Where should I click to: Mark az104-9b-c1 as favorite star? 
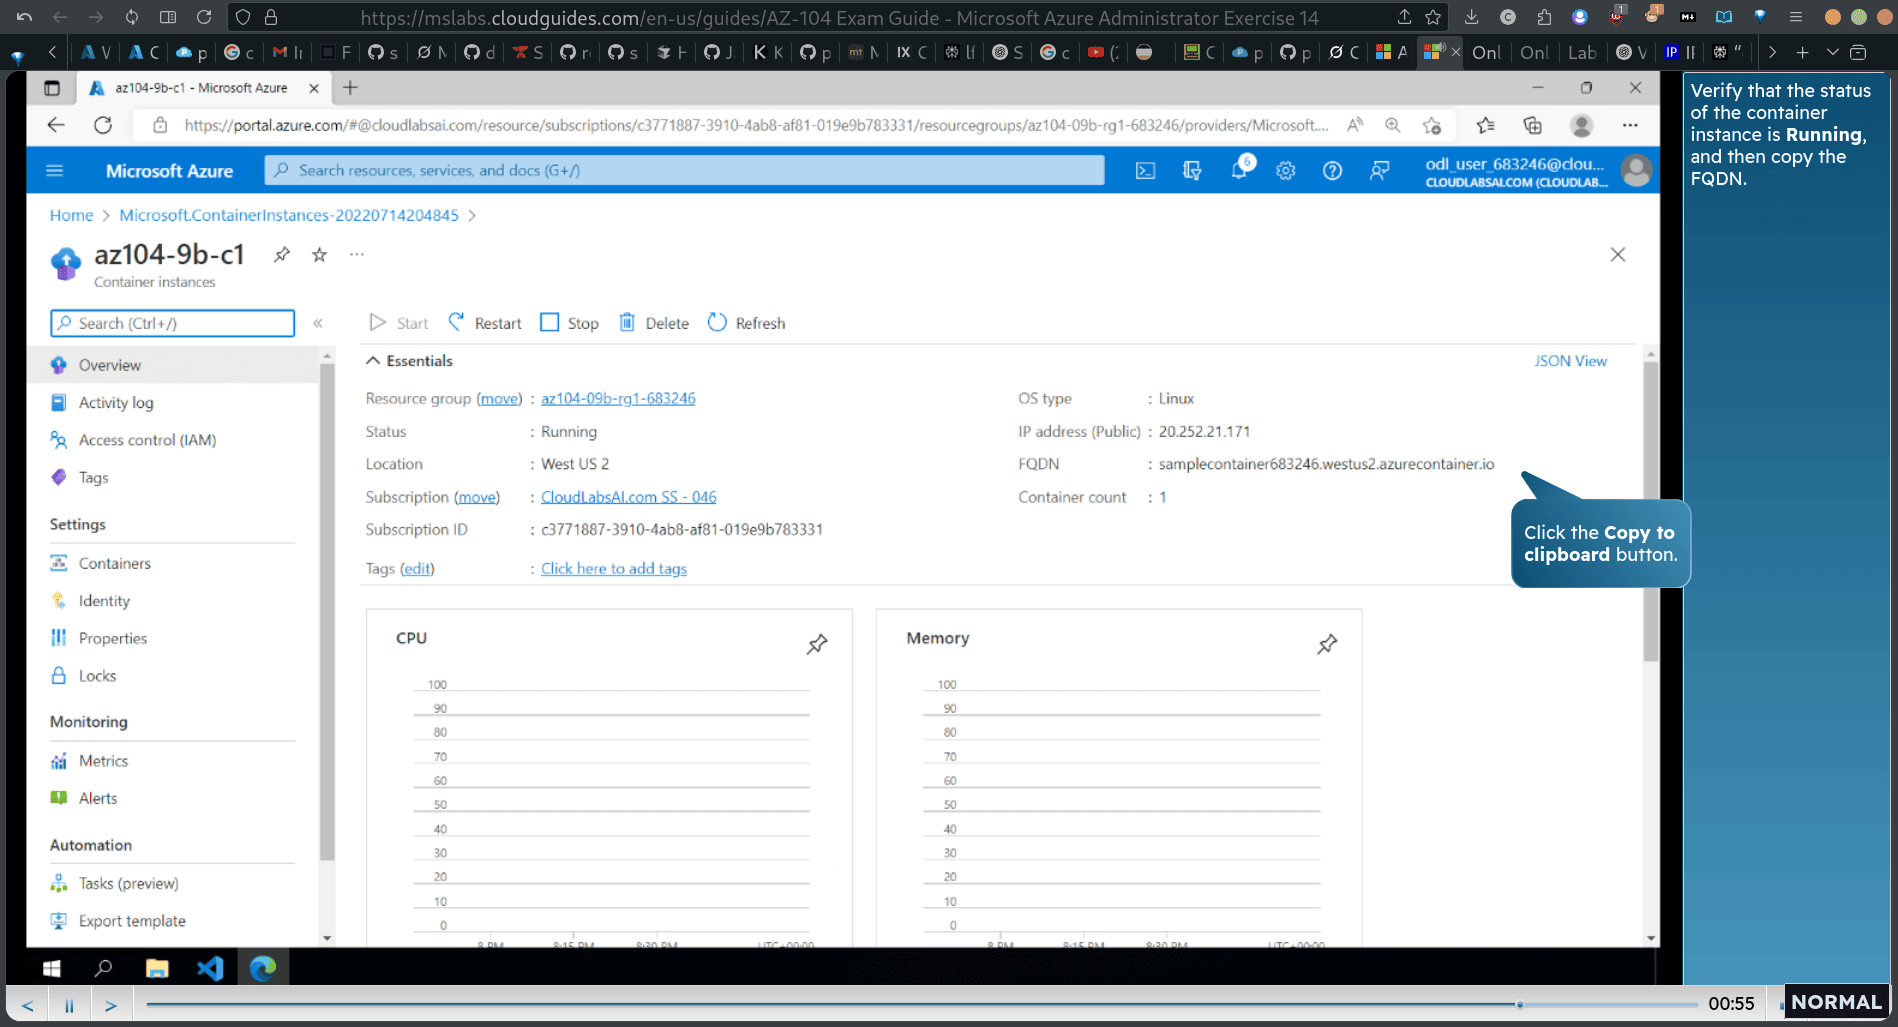(319, 255)
